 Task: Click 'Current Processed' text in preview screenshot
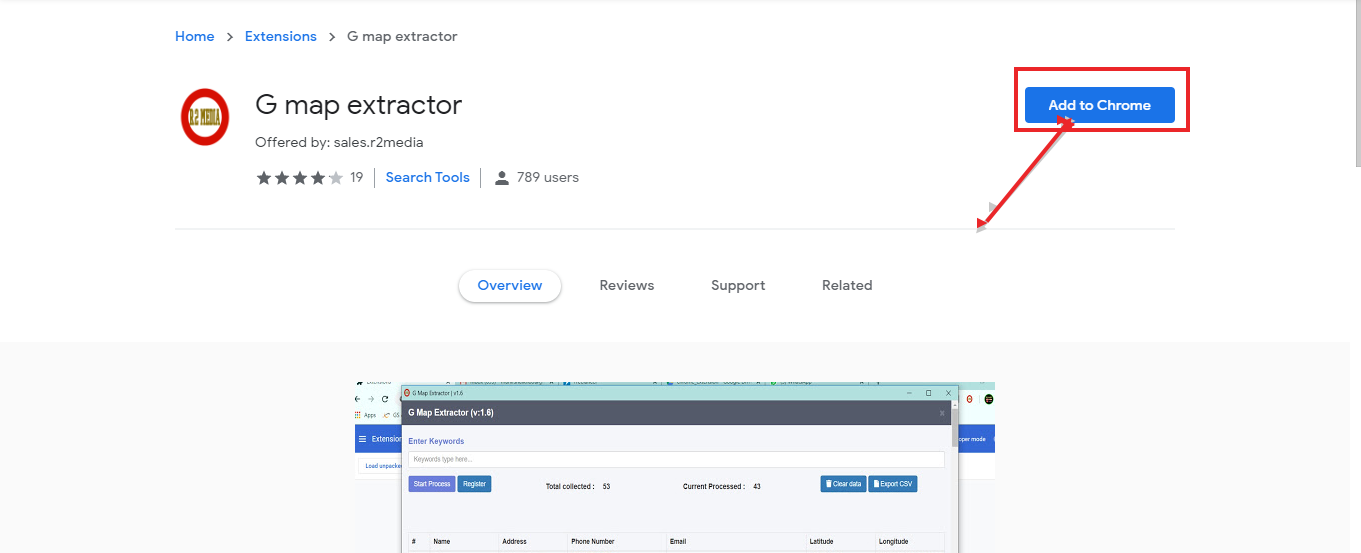click(x=714, y=486)
